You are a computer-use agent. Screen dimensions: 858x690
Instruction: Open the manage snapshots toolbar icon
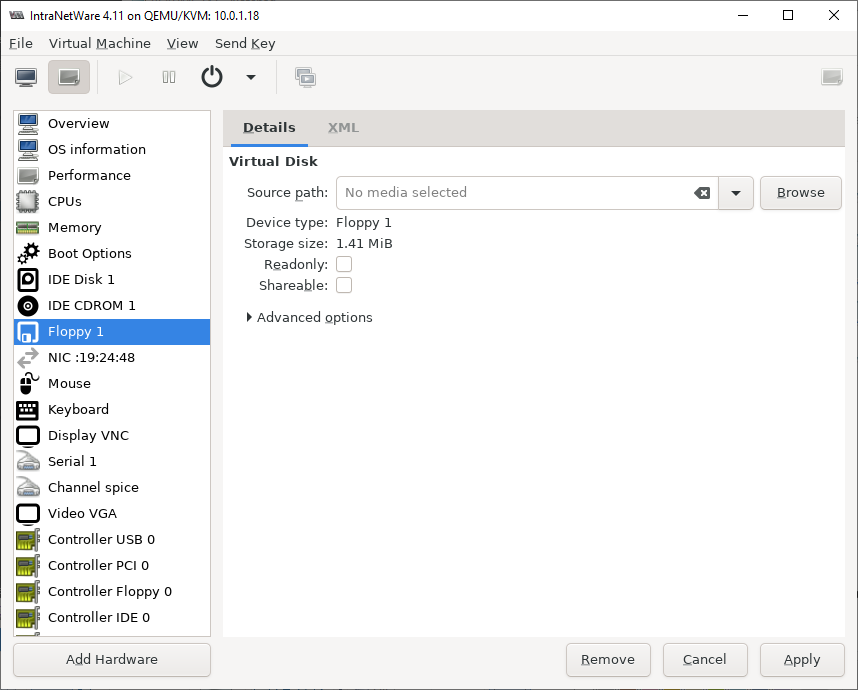click(306, 77)
